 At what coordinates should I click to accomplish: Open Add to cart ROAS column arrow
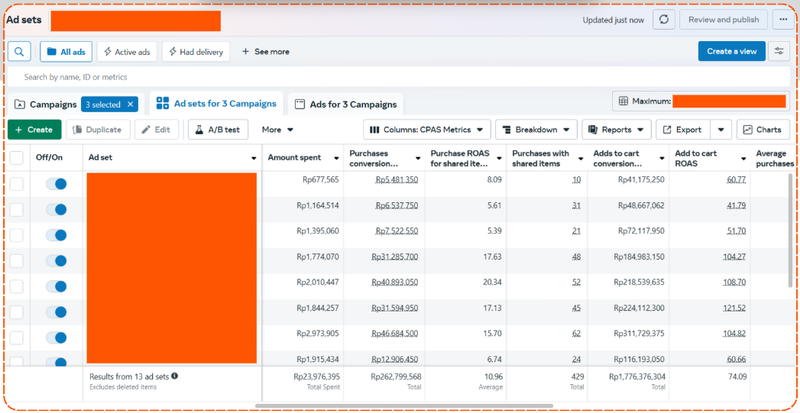pyautogui.click(x=743, y=158)
